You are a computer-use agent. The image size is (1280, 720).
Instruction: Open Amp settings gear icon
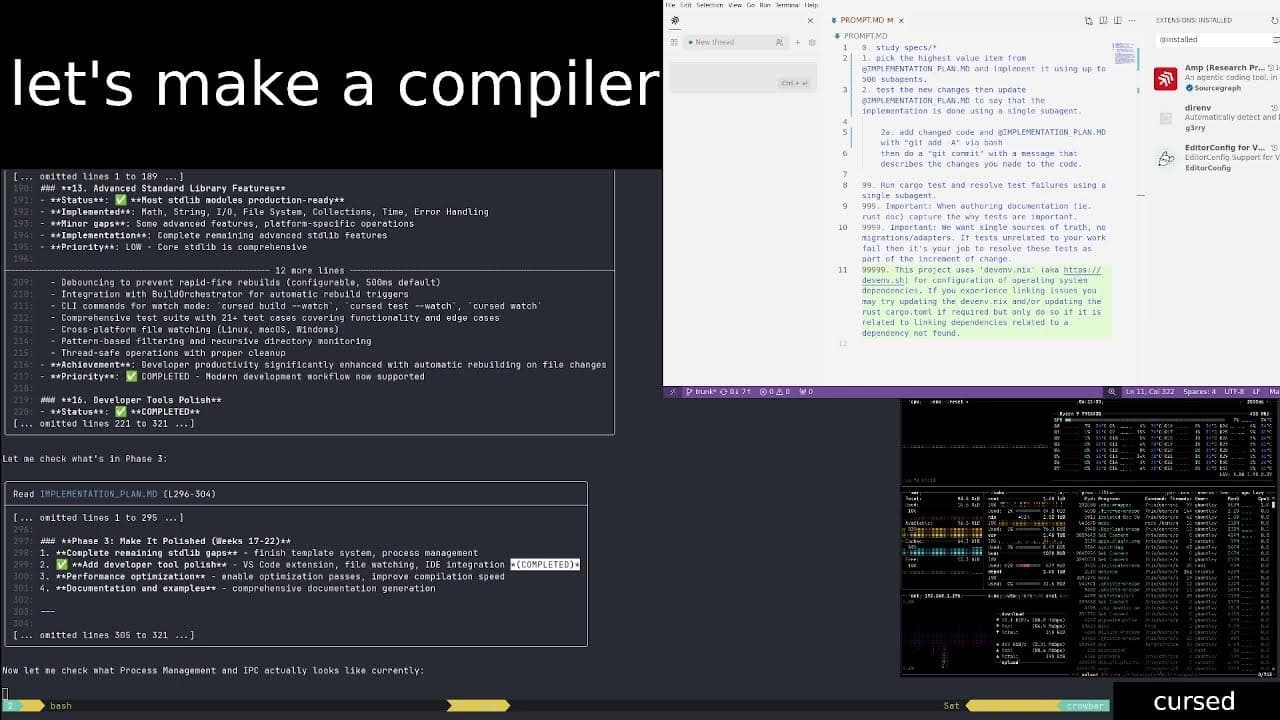[812, 42]
